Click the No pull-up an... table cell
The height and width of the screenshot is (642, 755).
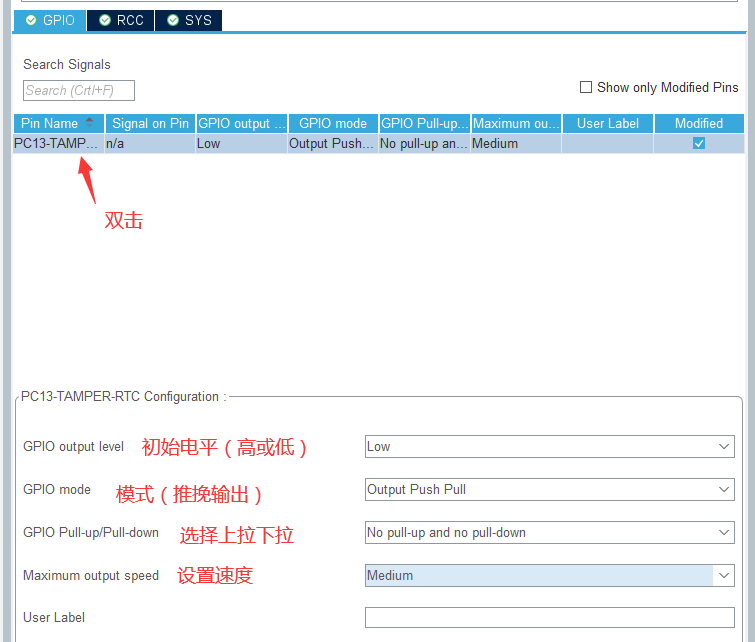pyautogui.click(x=425, y=144)
